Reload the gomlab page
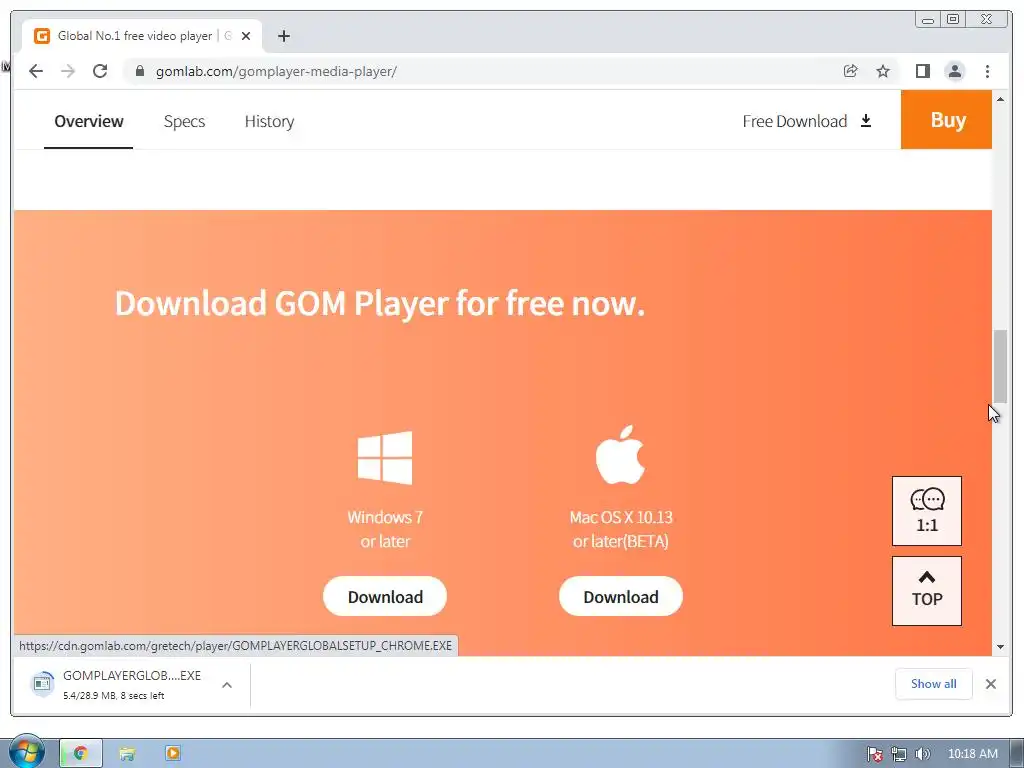Viewport: 1024px width, 768px height. point(100,71)
